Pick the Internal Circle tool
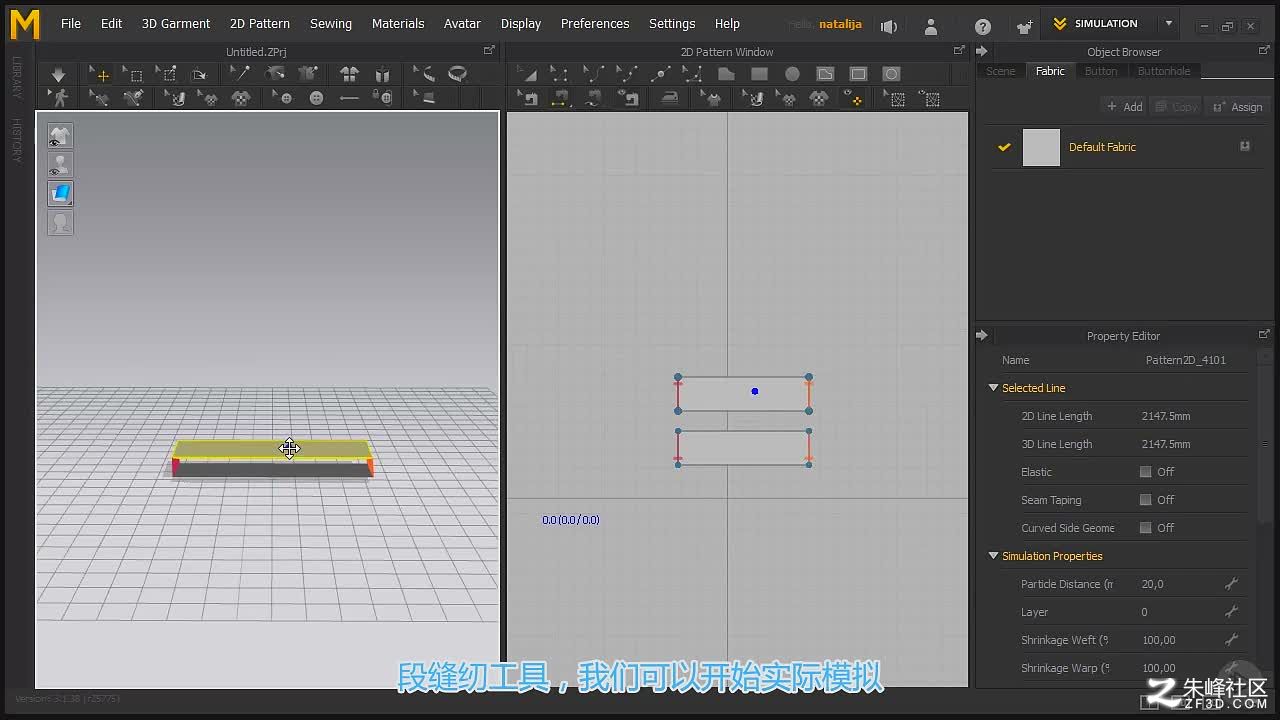This screenshot has width=1280, height=720. (x=891, y=74)
